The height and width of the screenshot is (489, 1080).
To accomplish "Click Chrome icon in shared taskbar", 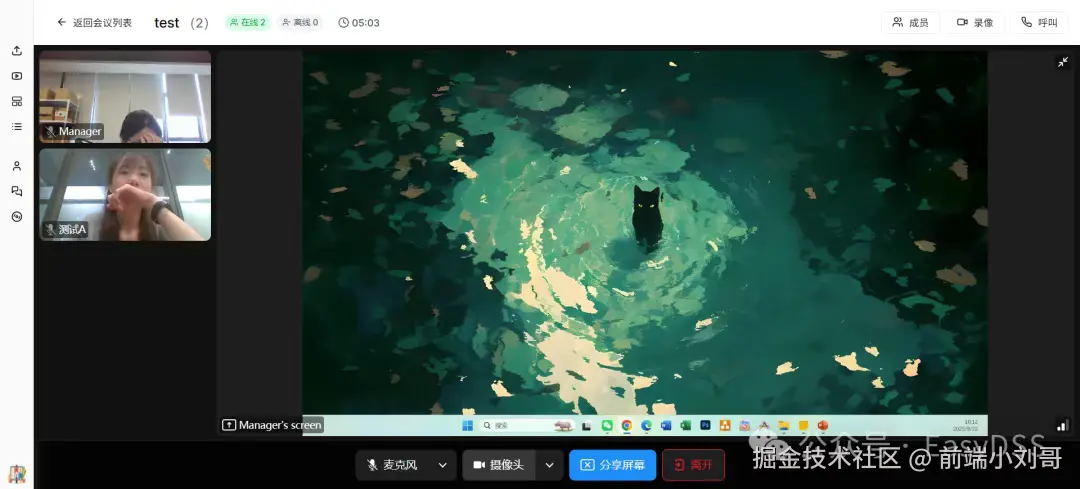I will point(627,426).
